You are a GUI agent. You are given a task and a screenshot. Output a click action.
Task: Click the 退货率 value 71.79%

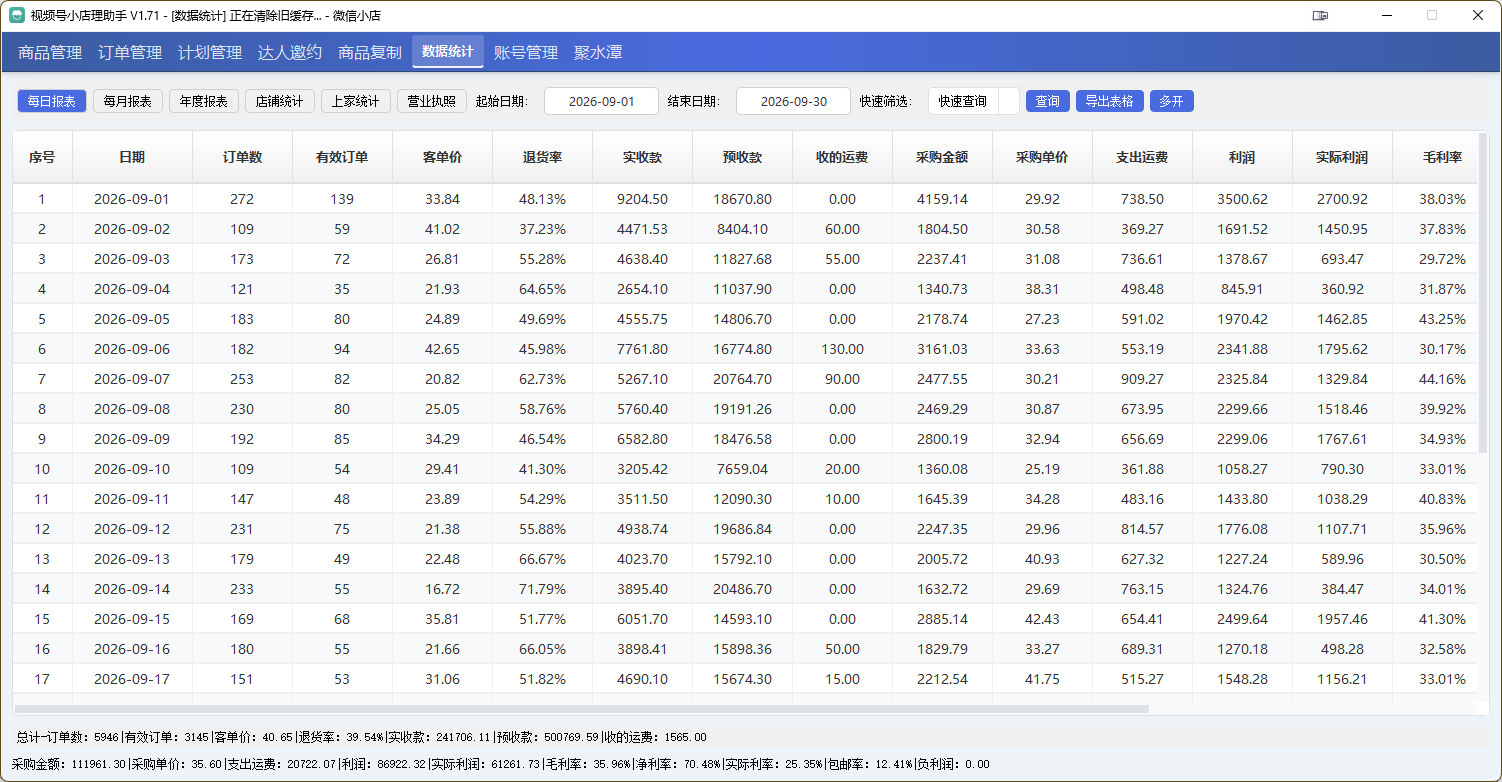pyautogui.click(x=542, y=589)
